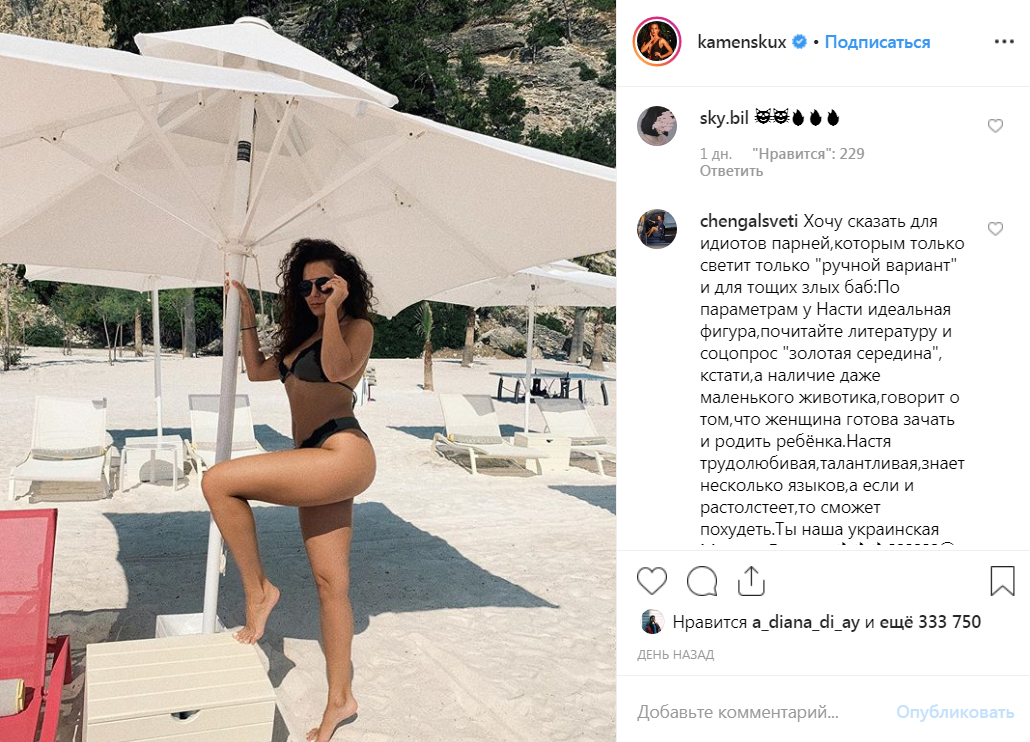Click the verified badge next to kamenskux
Image resolution: width=1030 pixels, height=742 pixels.
tap(799, 42)
